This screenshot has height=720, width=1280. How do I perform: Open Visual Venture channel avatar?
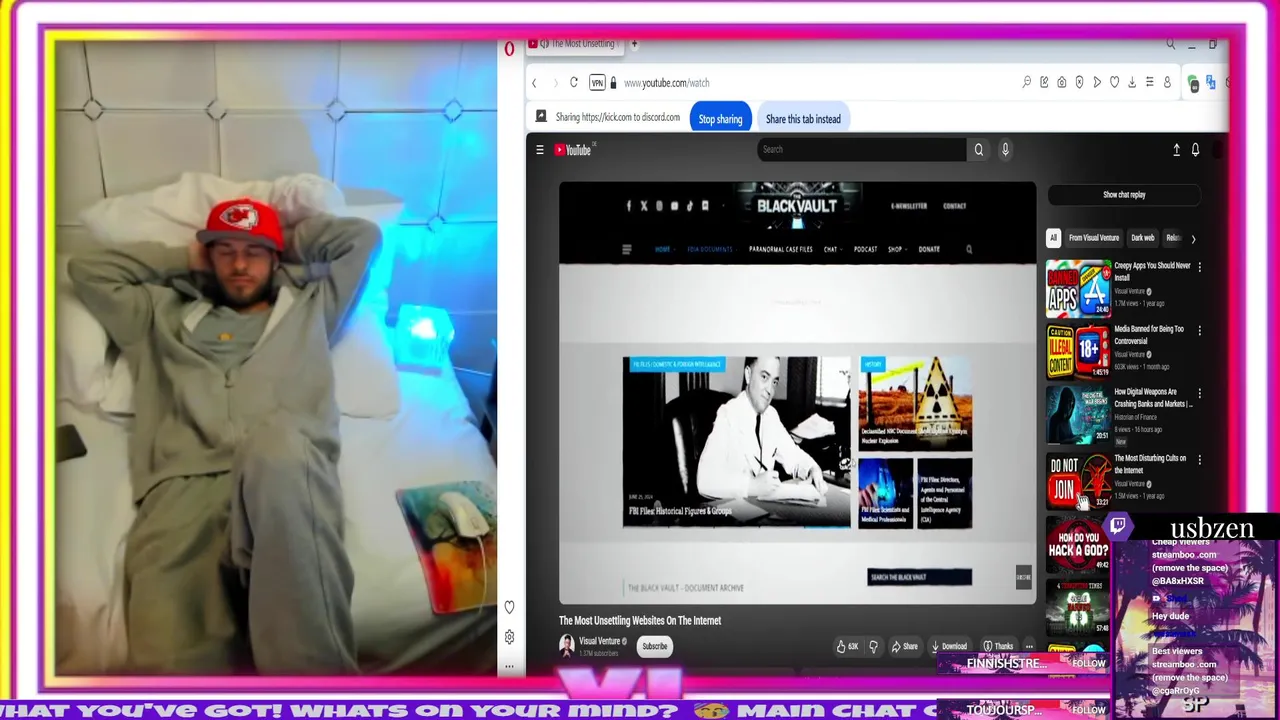coord(567,646)
